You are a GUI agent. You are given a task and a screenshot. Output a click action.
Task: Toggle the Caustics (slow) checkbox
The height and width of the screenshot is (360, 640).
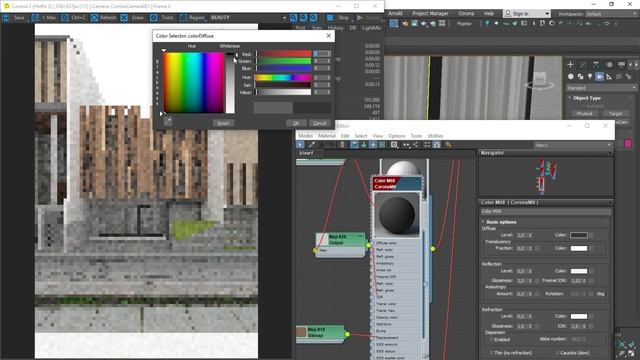pyautogui.click(x=558, y=353)
